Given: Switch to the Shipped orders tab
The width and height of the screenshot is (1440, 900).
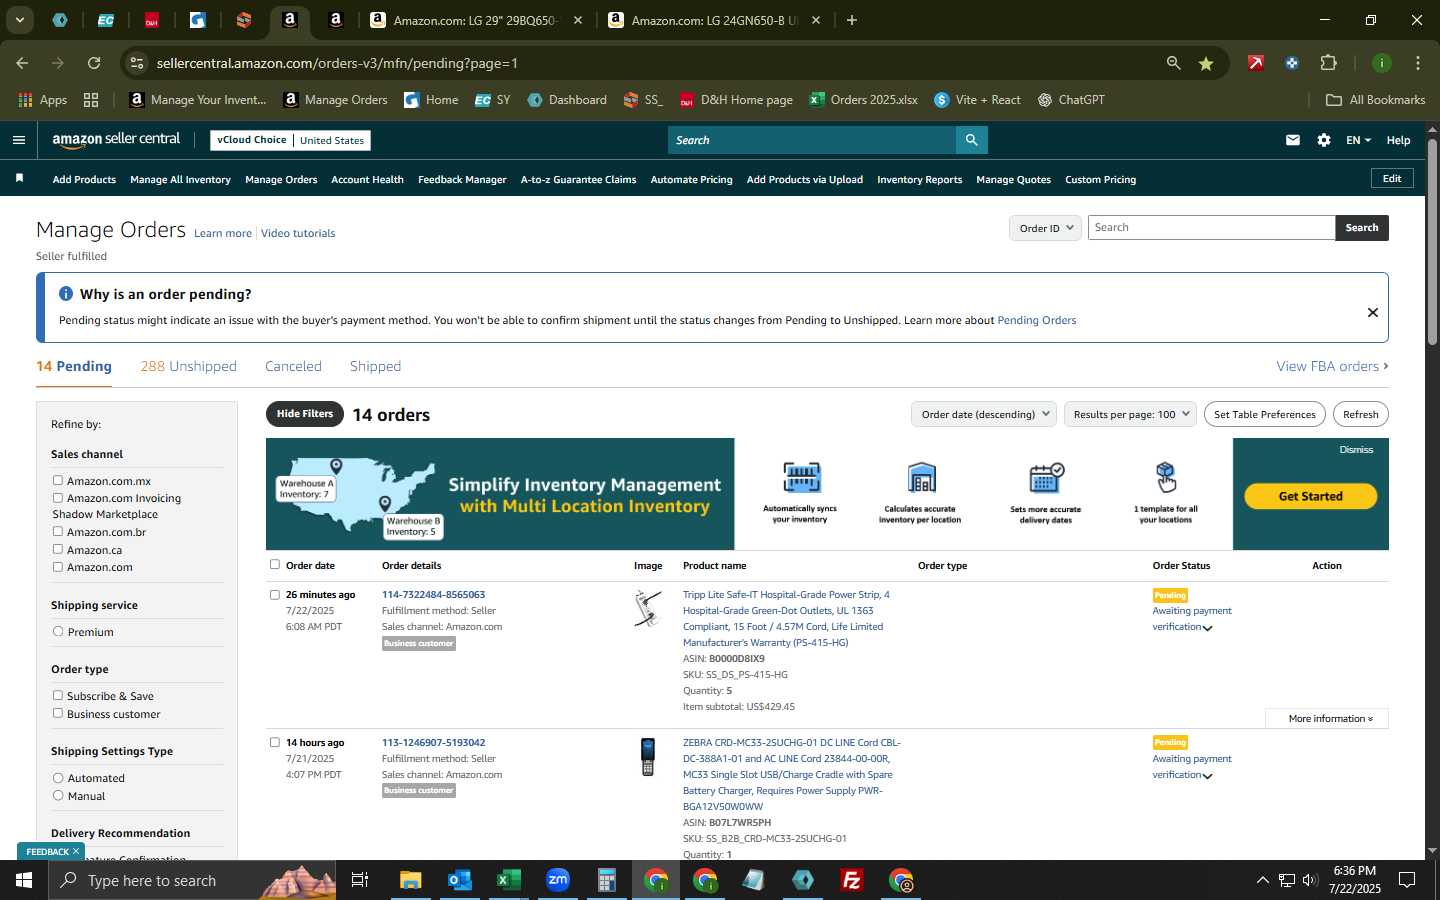Looking at the screenshot, I should (375, 366).
